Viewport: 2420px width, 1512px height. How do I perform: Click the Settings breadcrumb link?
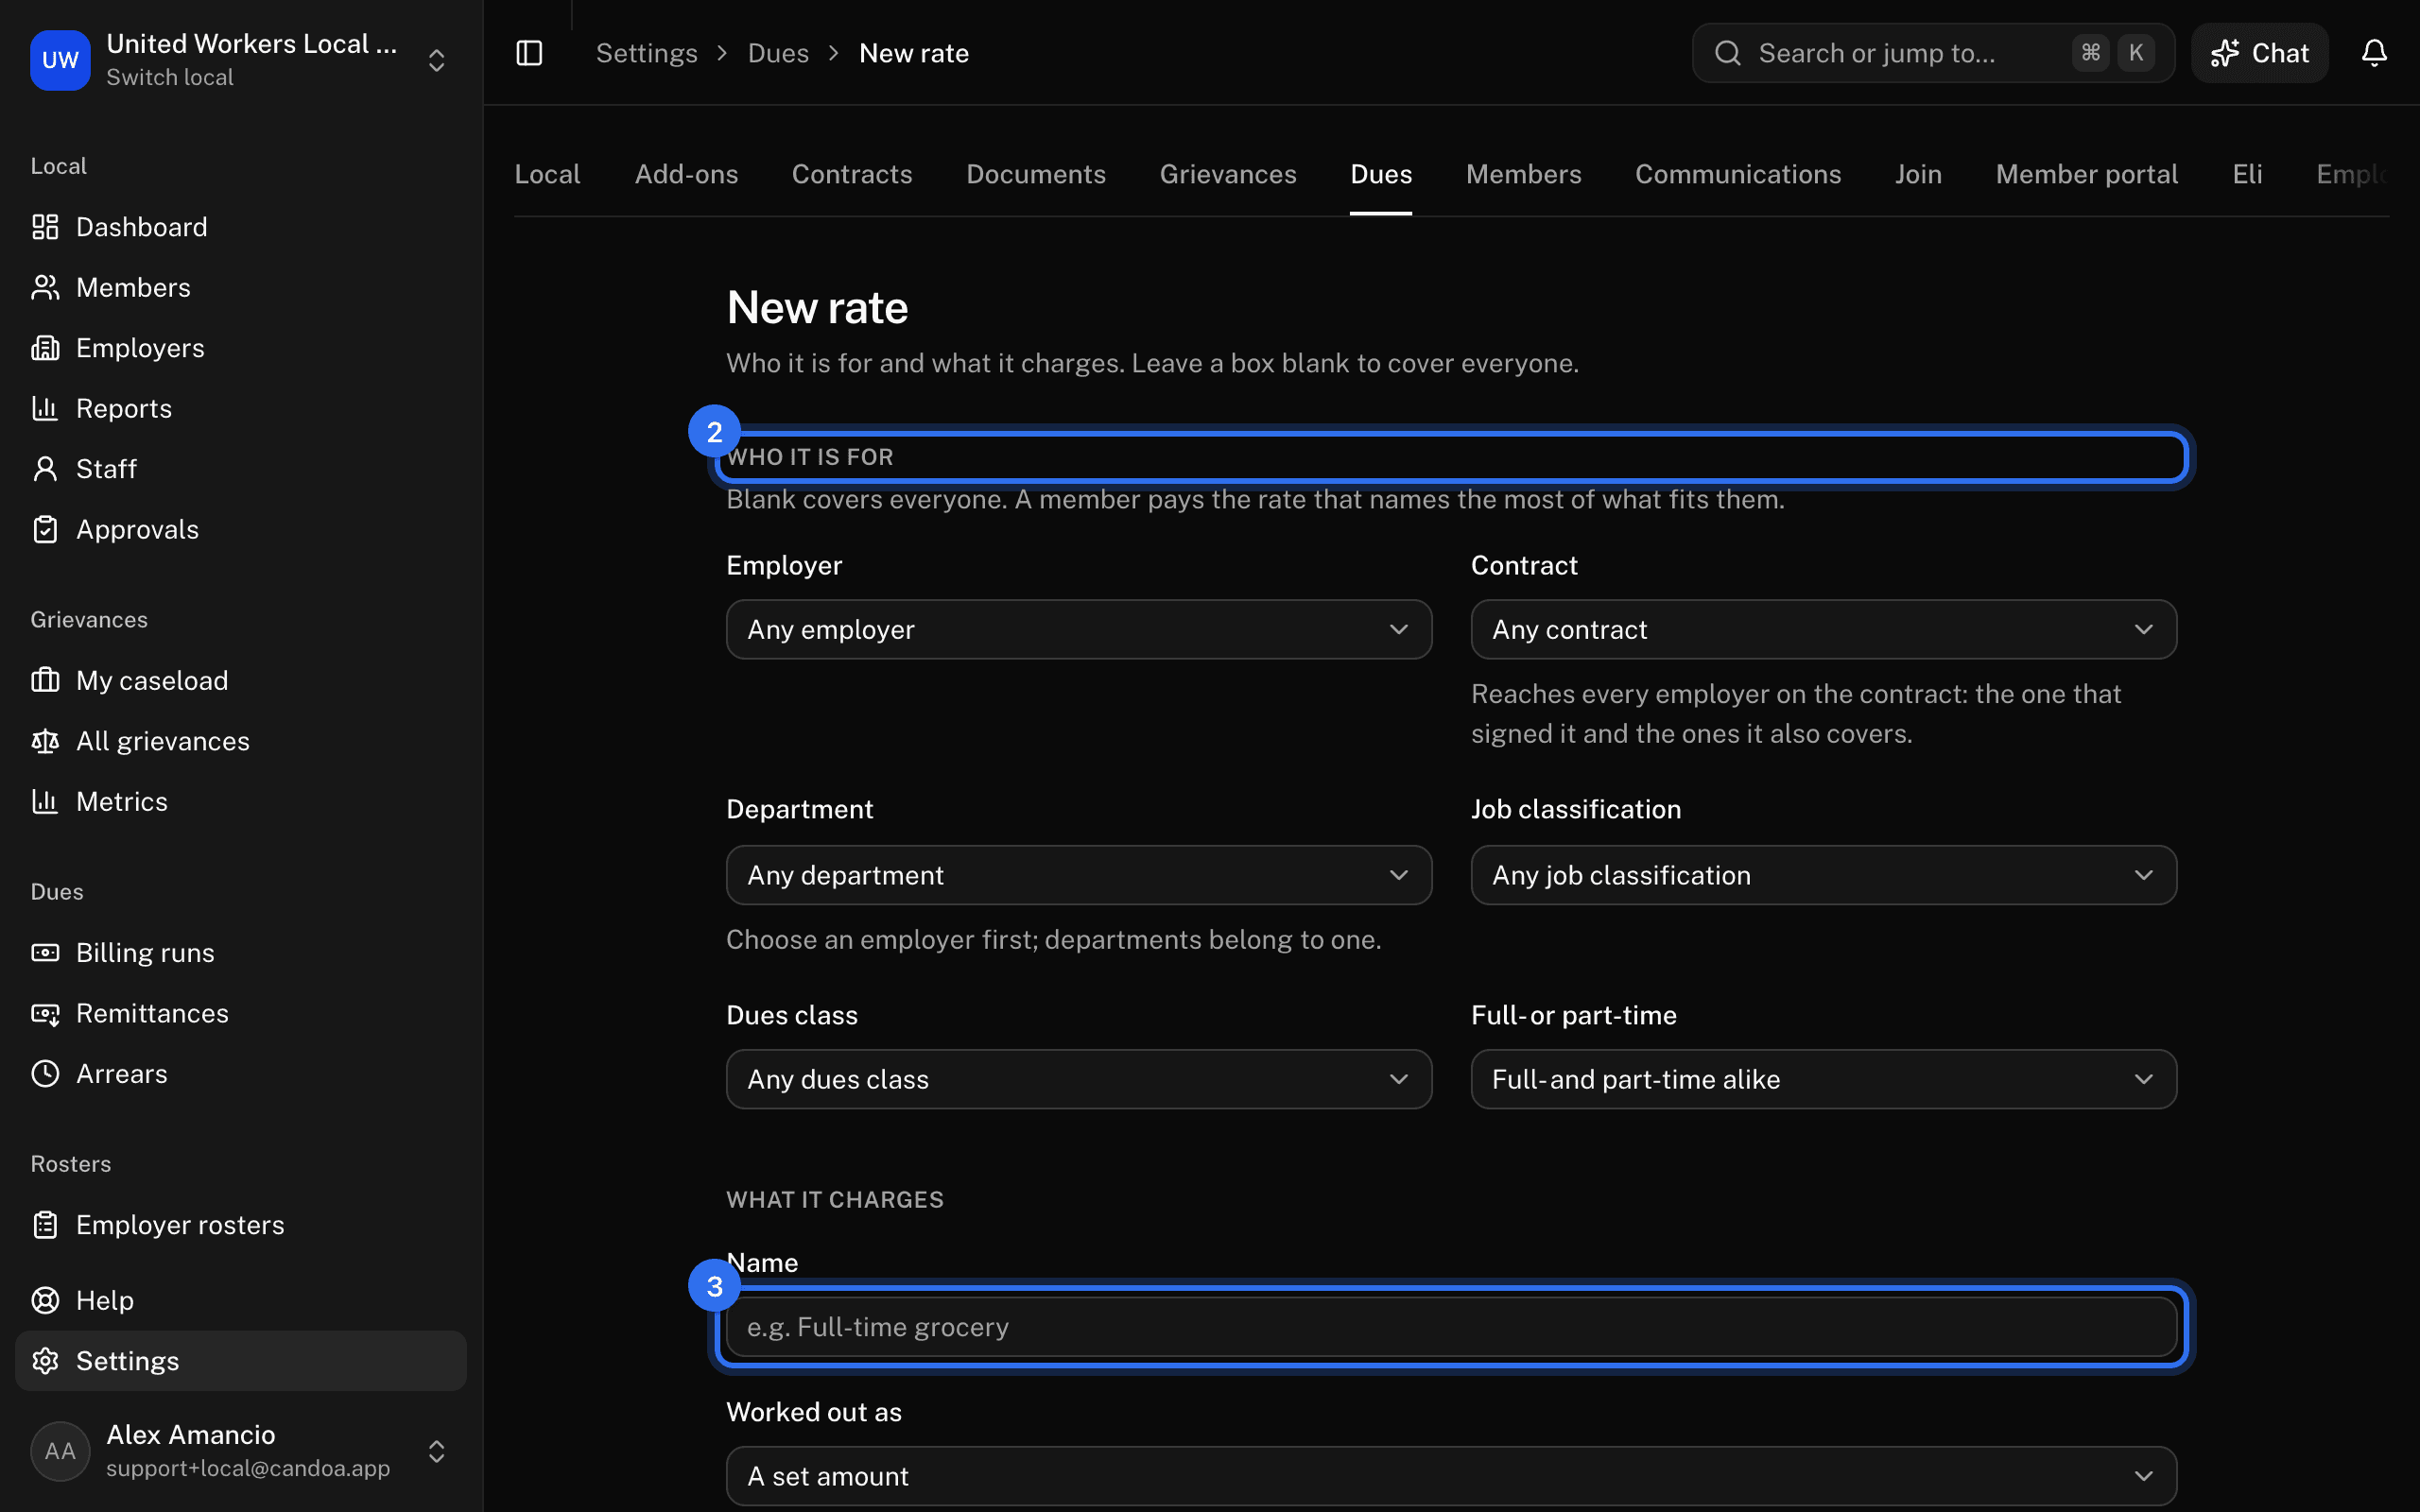[646, 53]
